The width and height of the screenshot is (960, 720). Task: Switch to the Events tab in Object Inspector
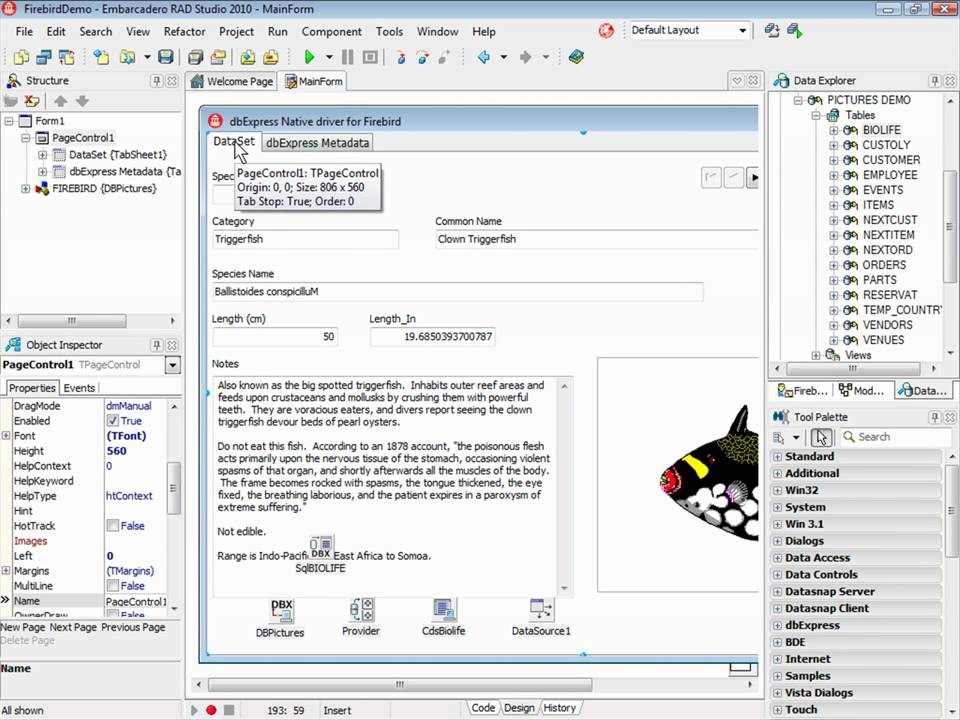[79, 388]
